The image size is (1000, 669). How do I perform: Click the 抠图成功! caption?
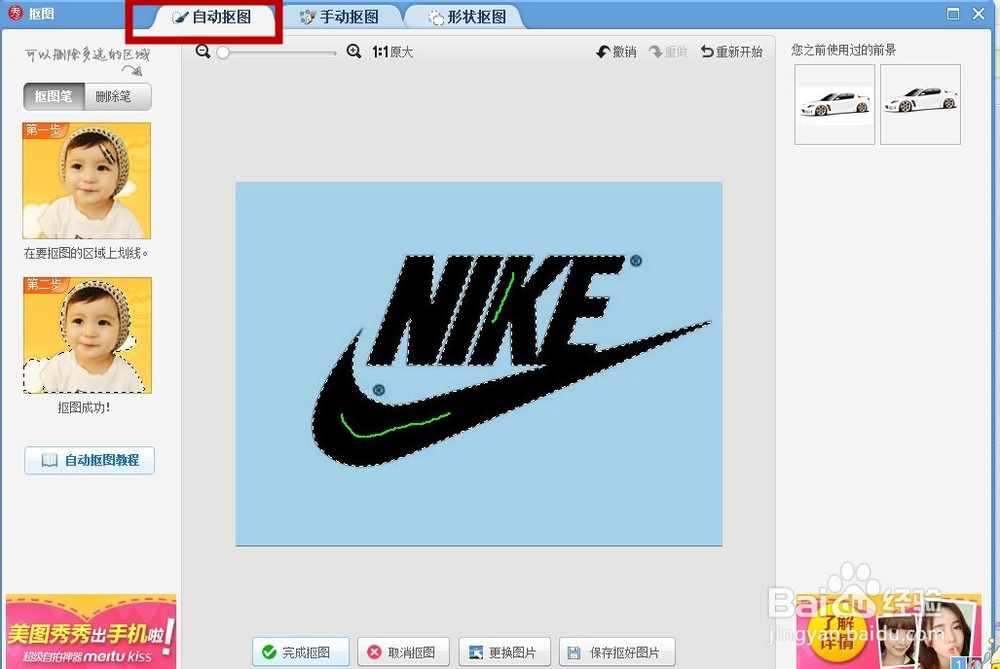tap(84, 407)
